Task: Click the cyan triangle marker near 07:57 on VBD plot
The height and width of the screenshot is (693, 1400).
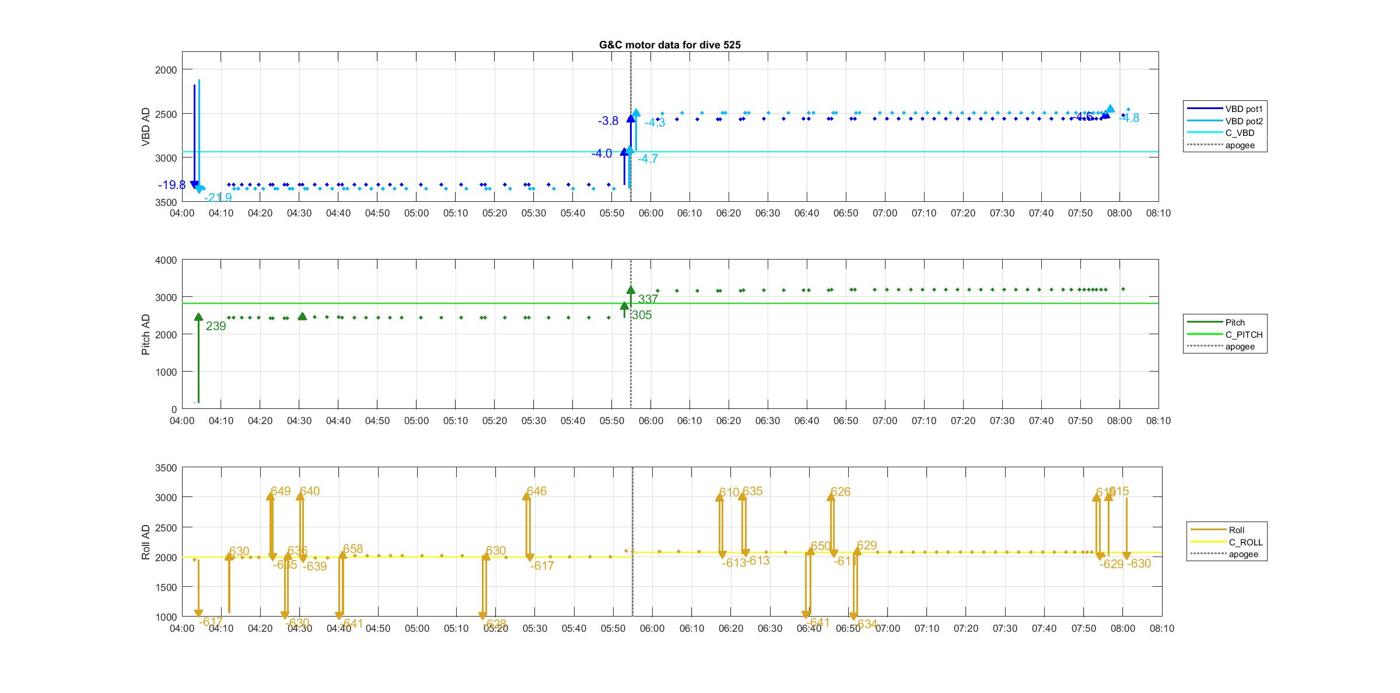Action: [1110, 109]
